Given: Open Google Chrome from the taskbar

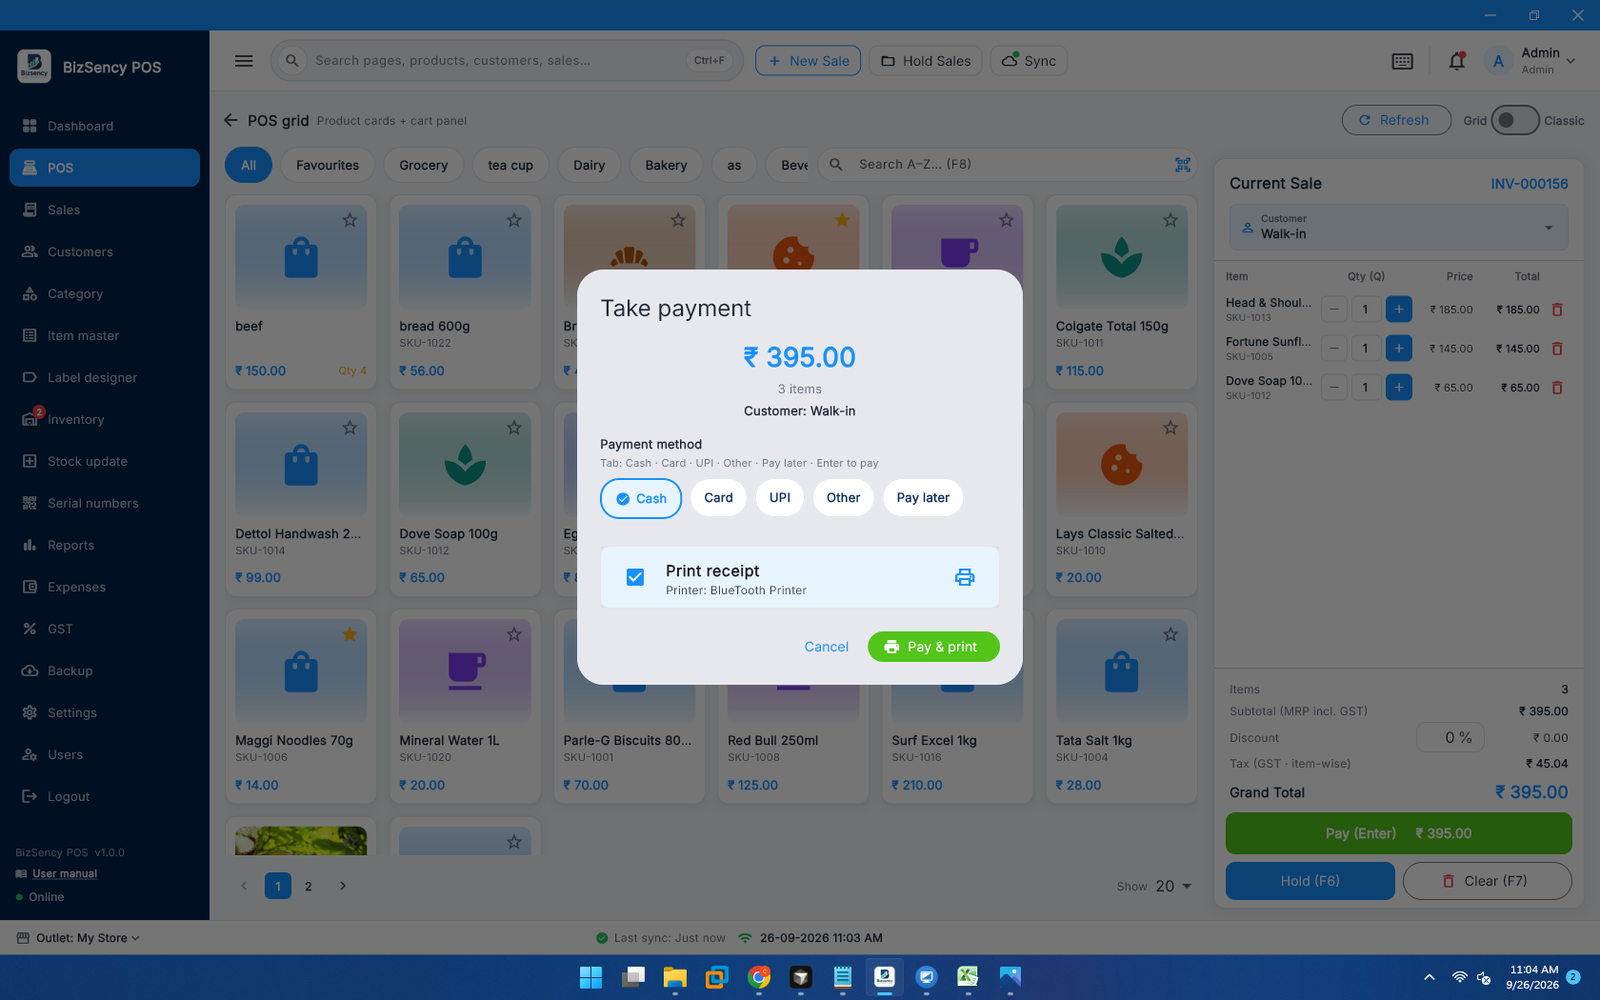Looking at the screenshot, I should tap(759, 977).
